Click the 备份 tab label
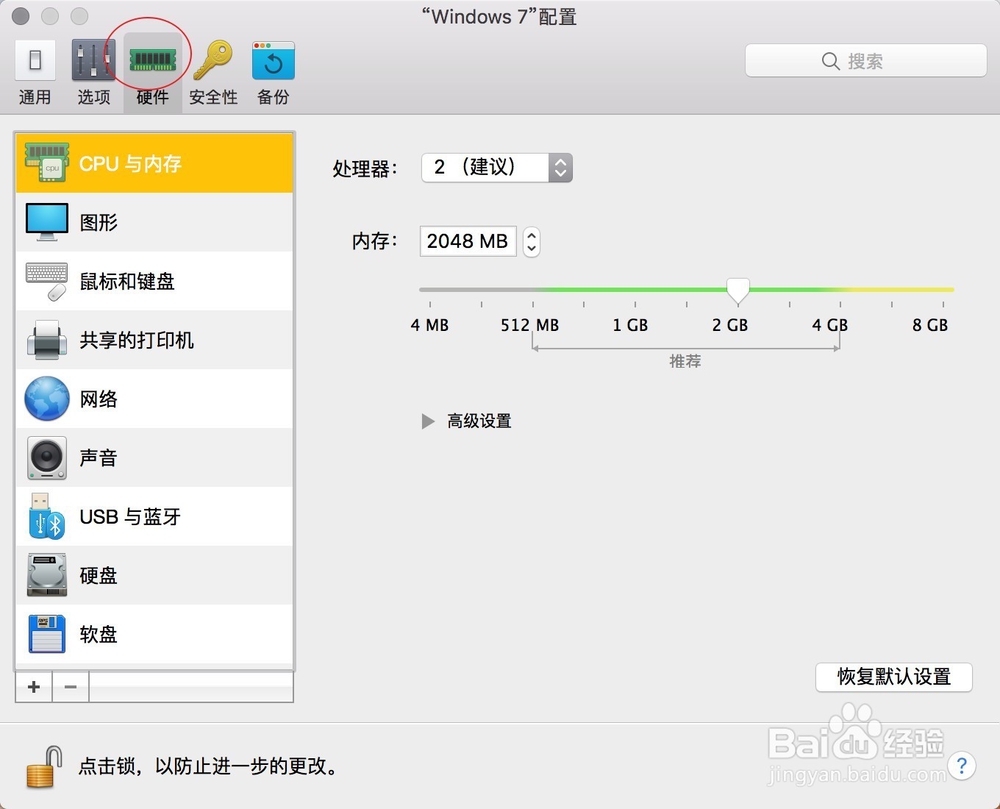Viewport: 1000px width, 809px height. [273, 97]
